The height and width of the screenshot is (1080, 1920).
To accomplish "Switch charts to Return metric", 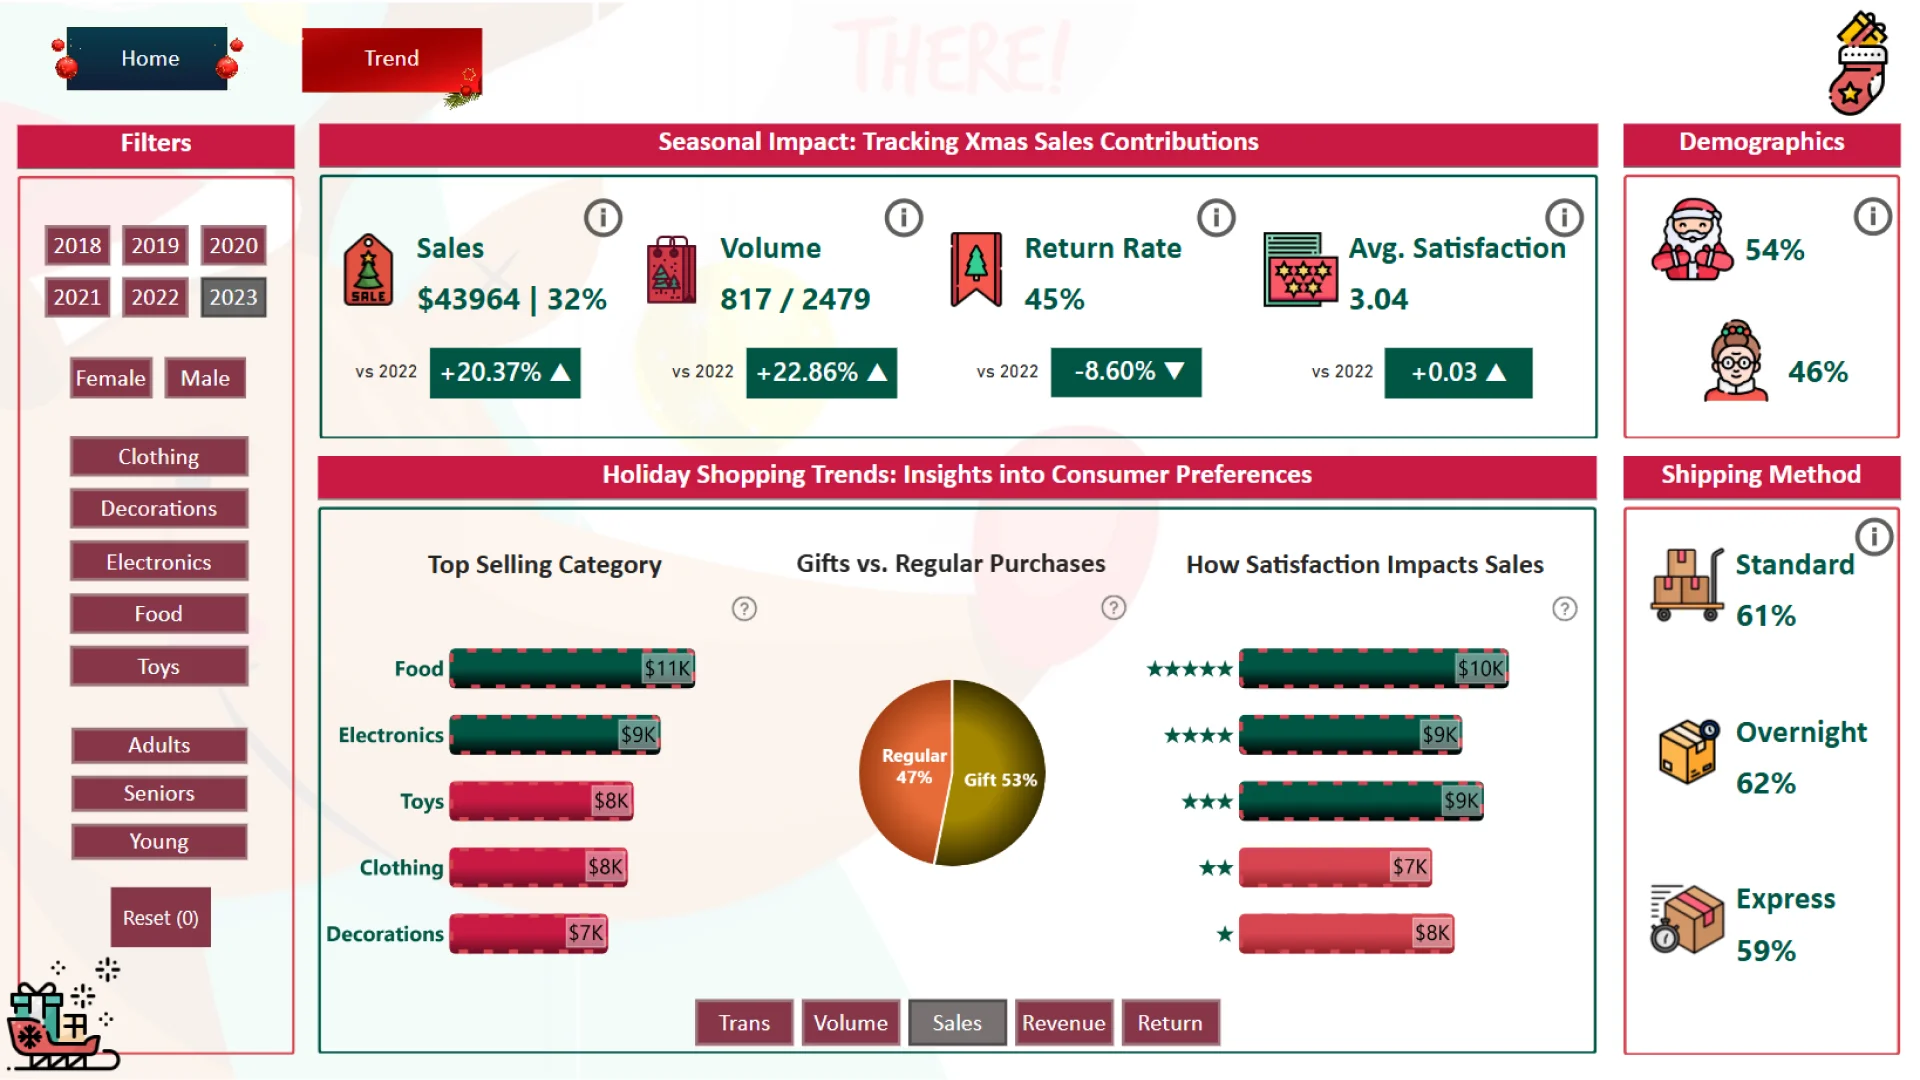I will [1170, 1022].
